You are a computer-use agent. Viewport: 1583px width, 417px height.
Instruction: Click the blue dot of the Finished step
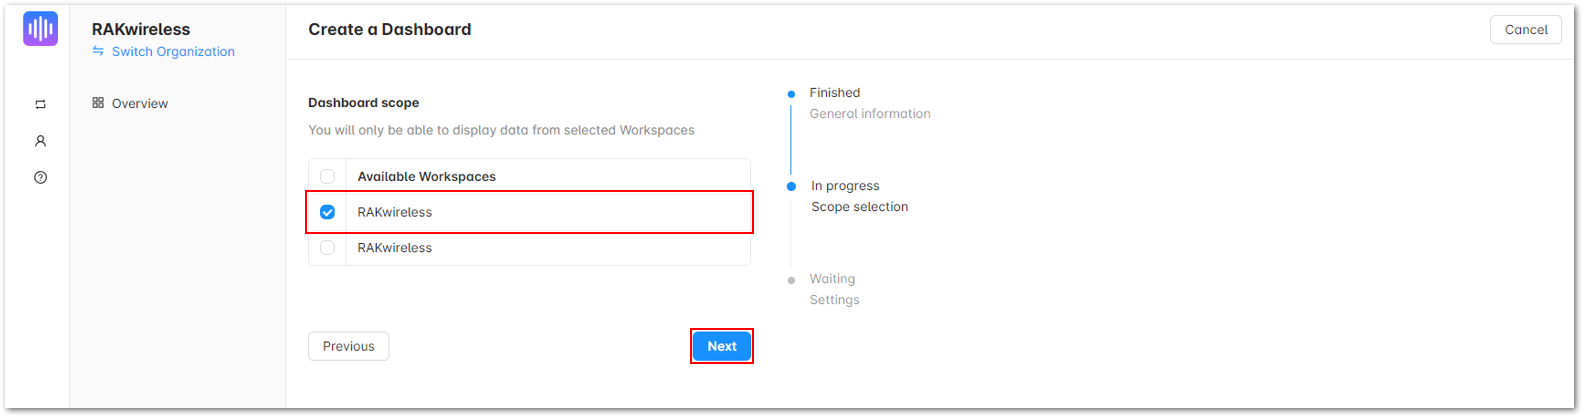[x=791, y=94]
